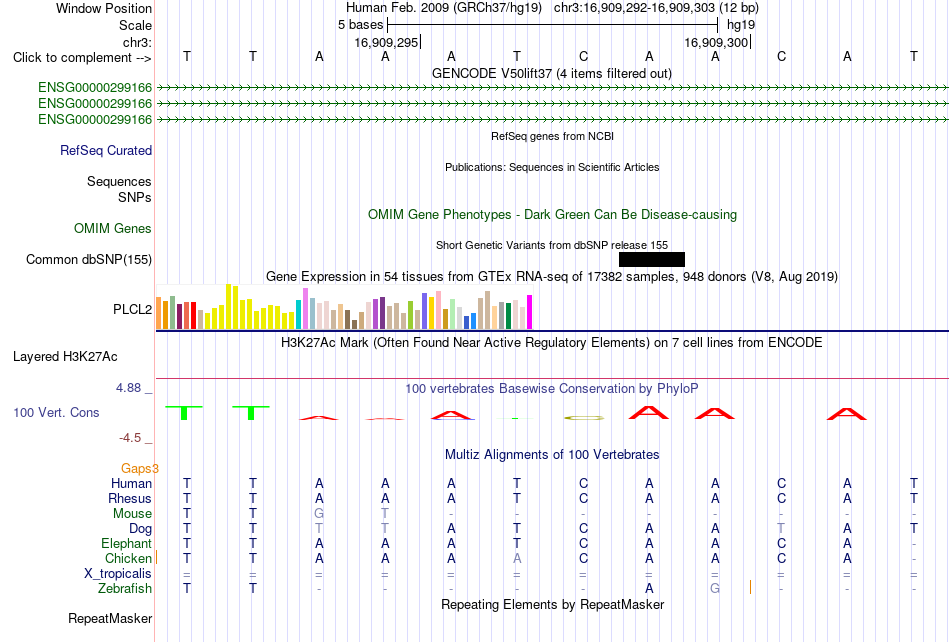950x642 pixels.
Task: Open the Common dbSNP(155) track label
Action: (x=89, y=259)
